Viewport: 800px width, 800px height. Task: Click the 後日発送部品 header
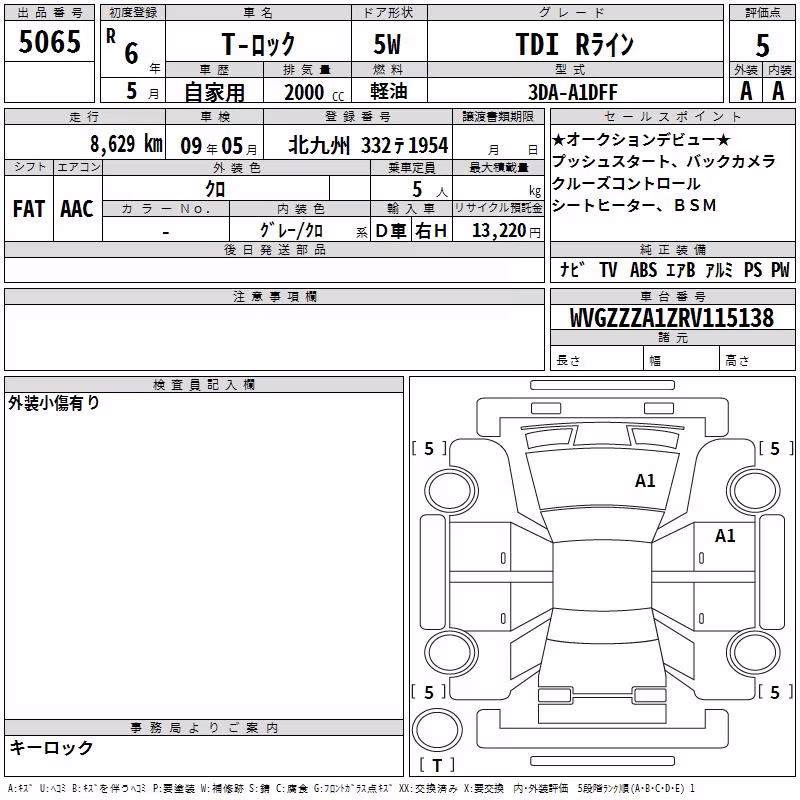pyautogui.click(x=274, y=249)
